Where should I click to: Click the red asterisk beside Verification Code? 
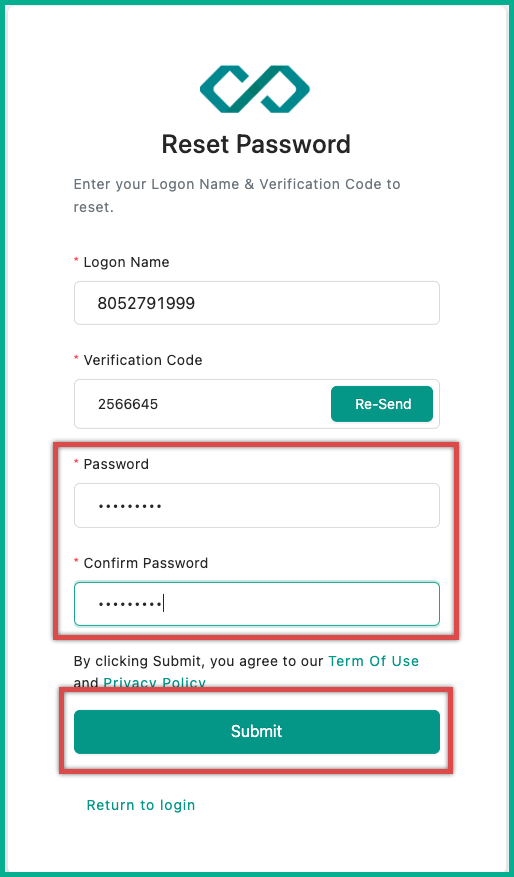(x=77, y=359)
